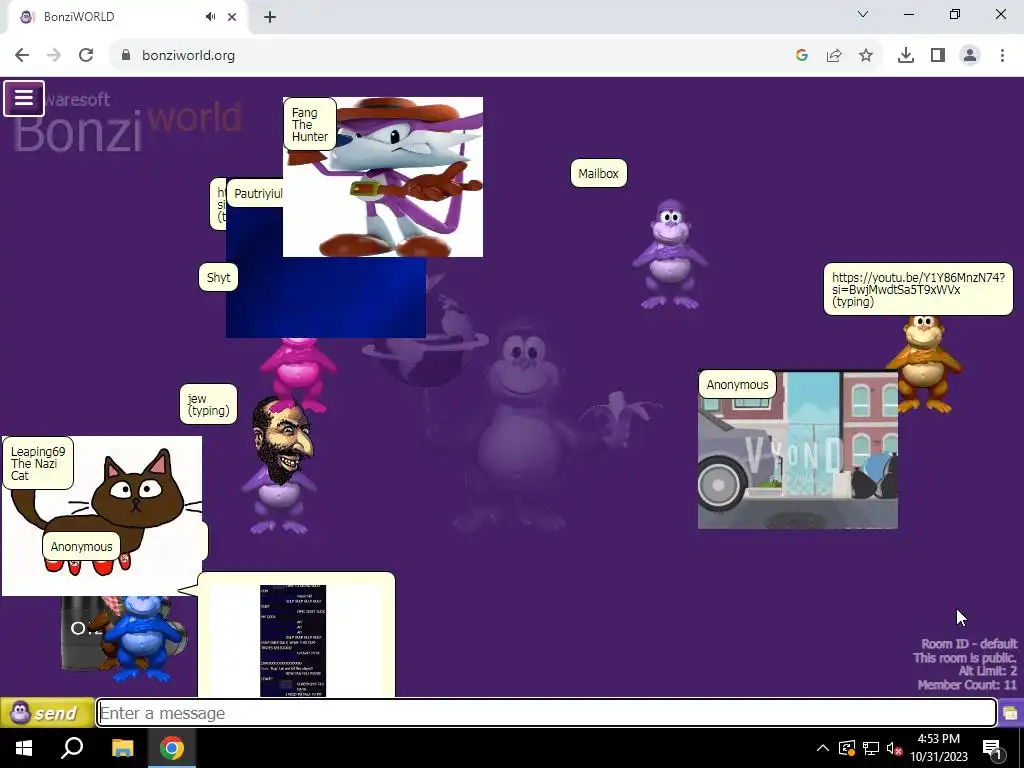Open the Chrome profile menu

[x=970, y=56]
